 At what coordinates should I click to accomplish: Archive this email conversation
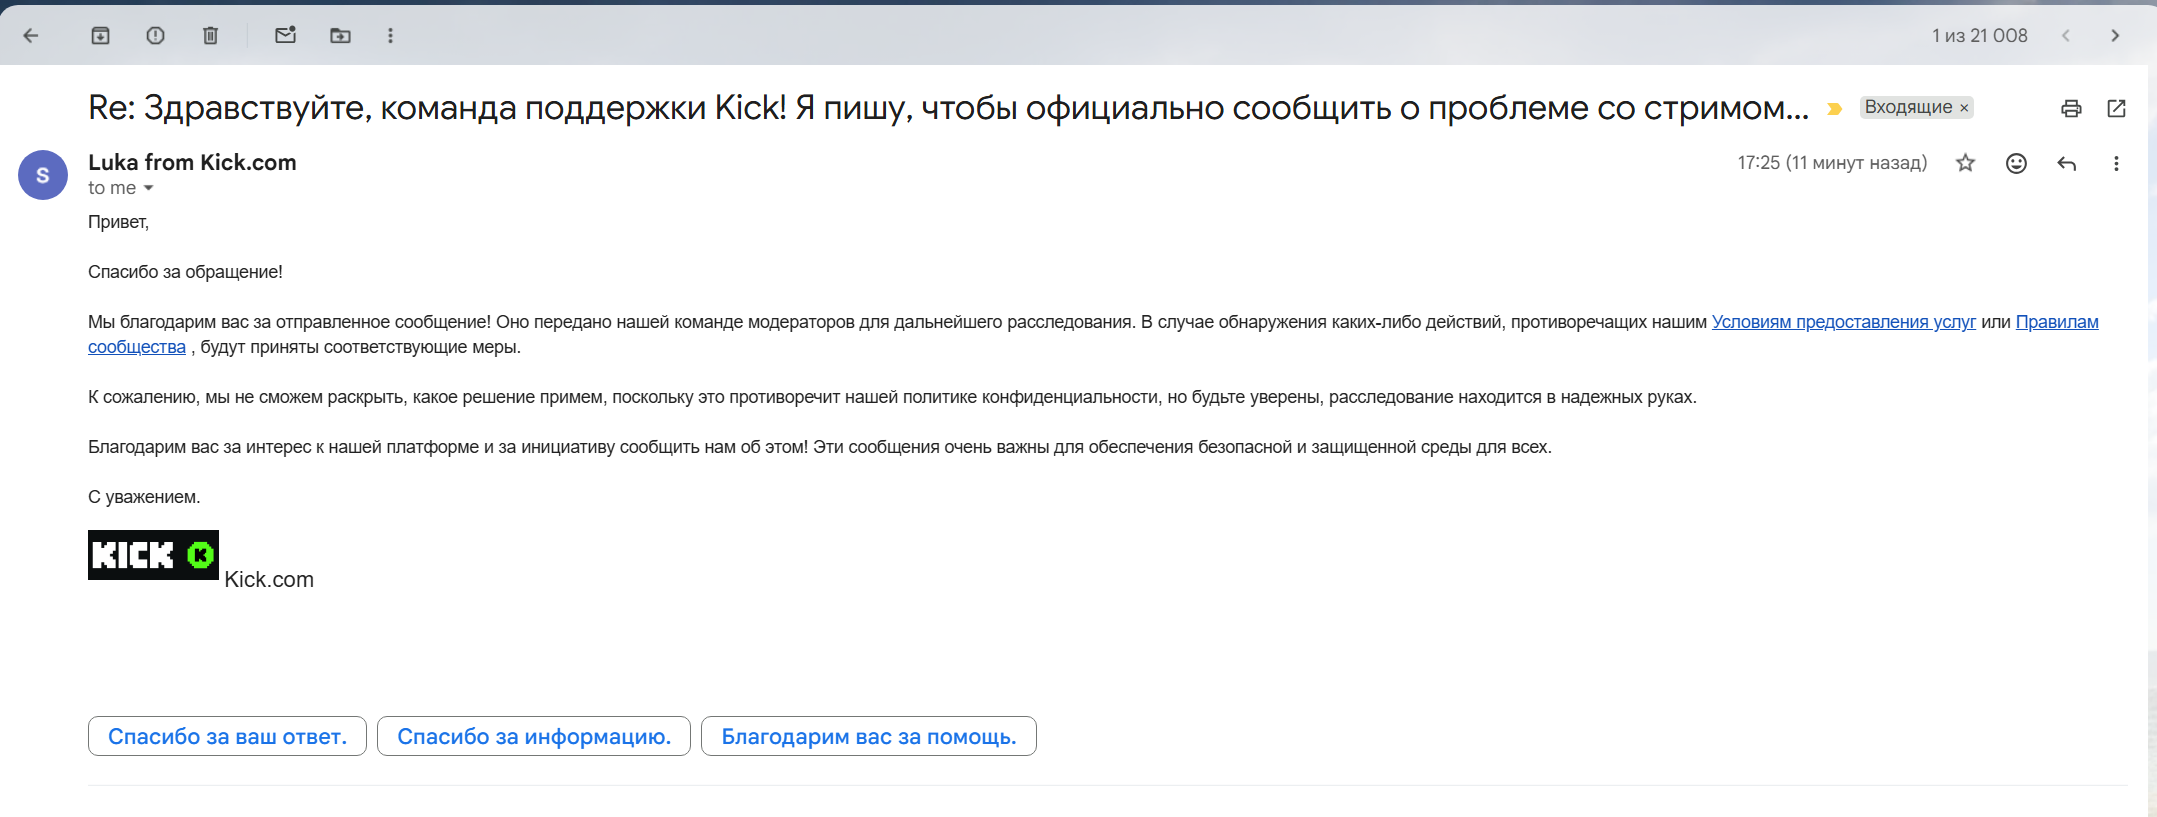pyautogui.click(x=101, y=36)
